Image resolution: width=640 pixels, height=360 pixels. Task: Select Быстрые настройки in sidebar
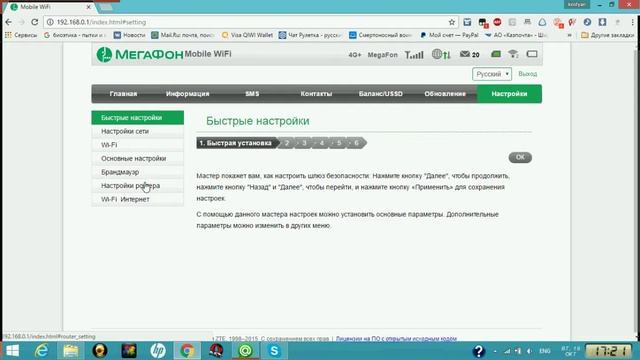[x=138, y=118]
